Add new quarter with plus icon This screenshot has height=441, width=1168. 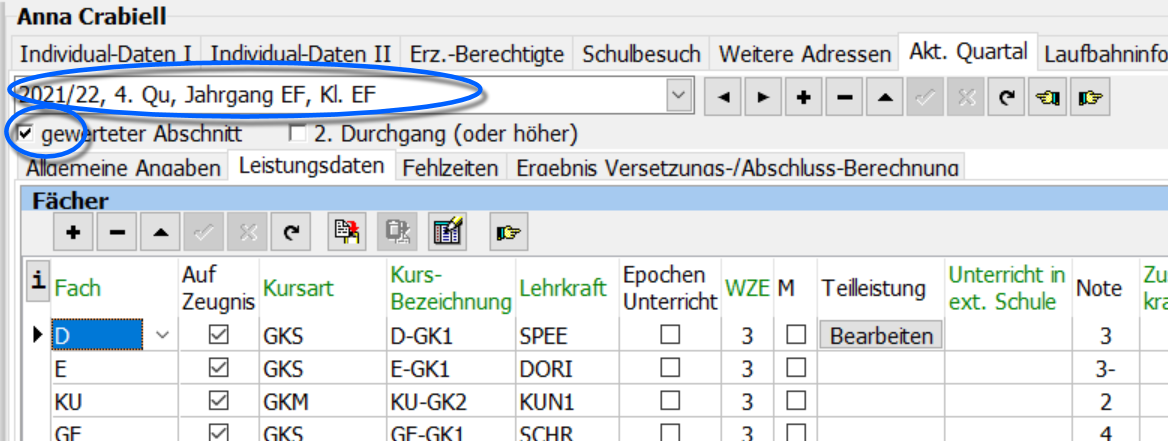(x=803, y=98)
